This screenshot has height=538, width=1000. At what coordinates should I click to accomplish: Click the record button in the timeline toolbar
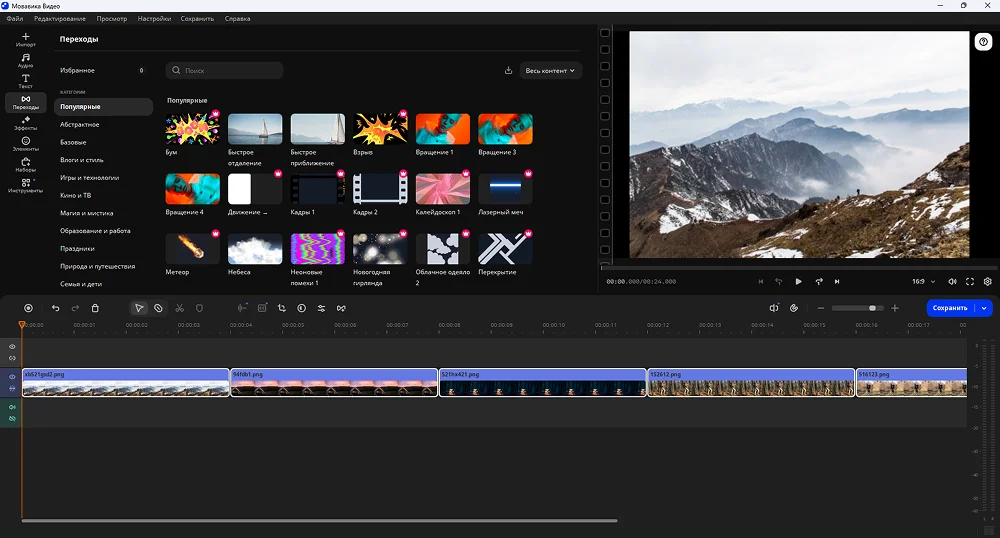[28, 308]
